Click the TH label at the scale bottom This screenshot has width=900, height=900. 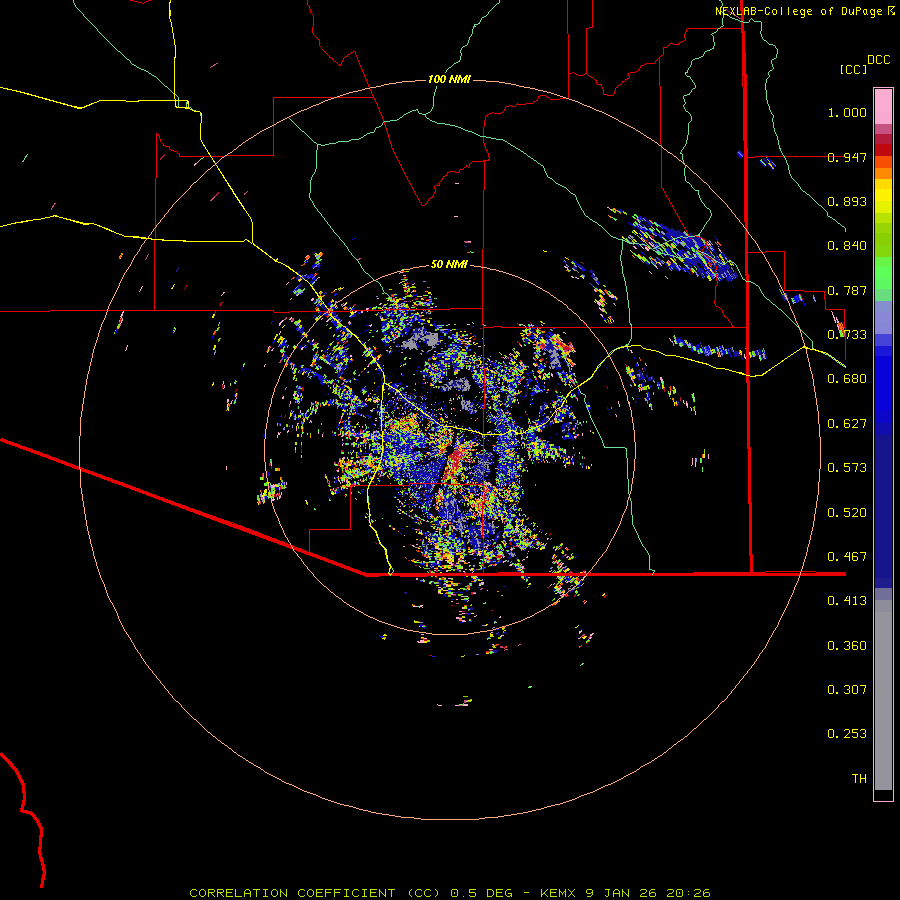(x=859, y=779)
